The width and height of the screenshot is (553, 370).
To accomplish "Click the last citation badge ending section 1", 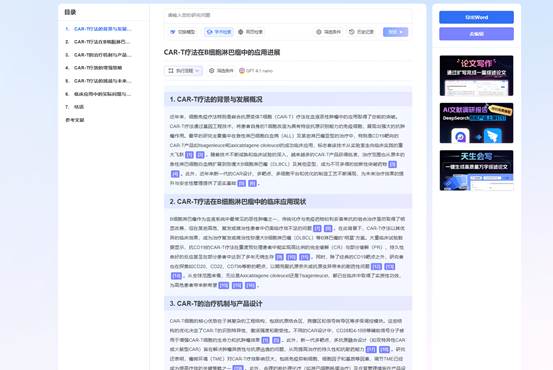I will click(x=252, y=183).
